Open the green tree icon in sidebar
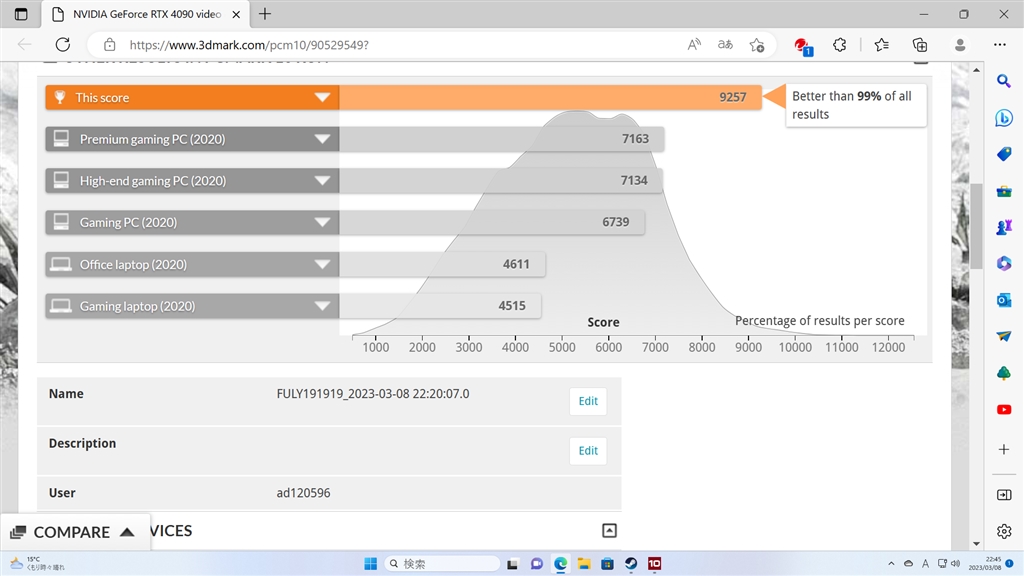1024x576 pixels. click(x=1004, y=373)
